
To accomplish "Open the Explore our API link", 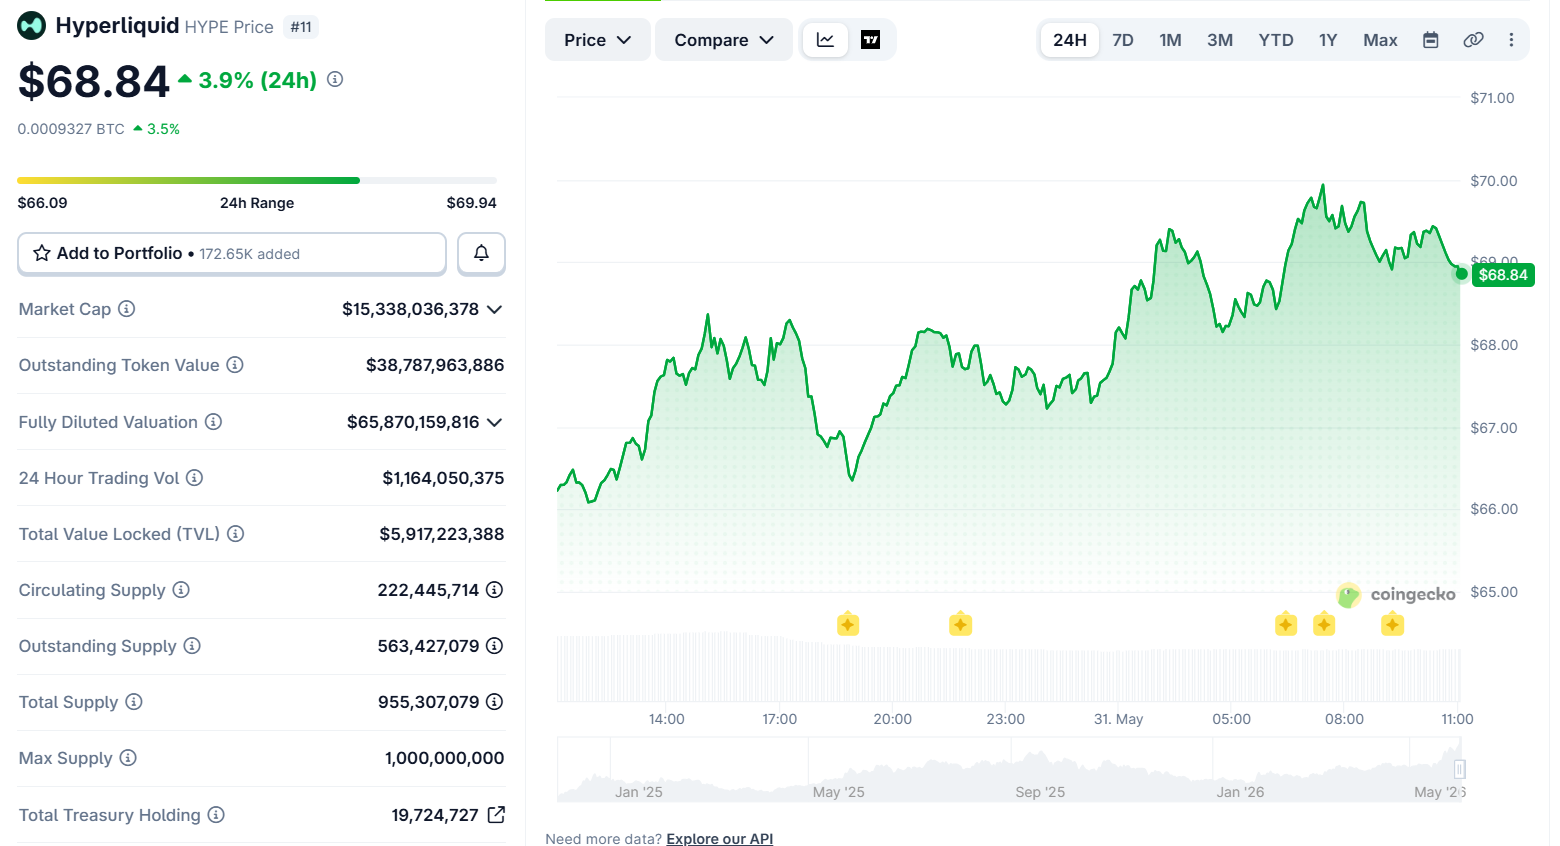I will pyautogui.click(x=719, y=838).
